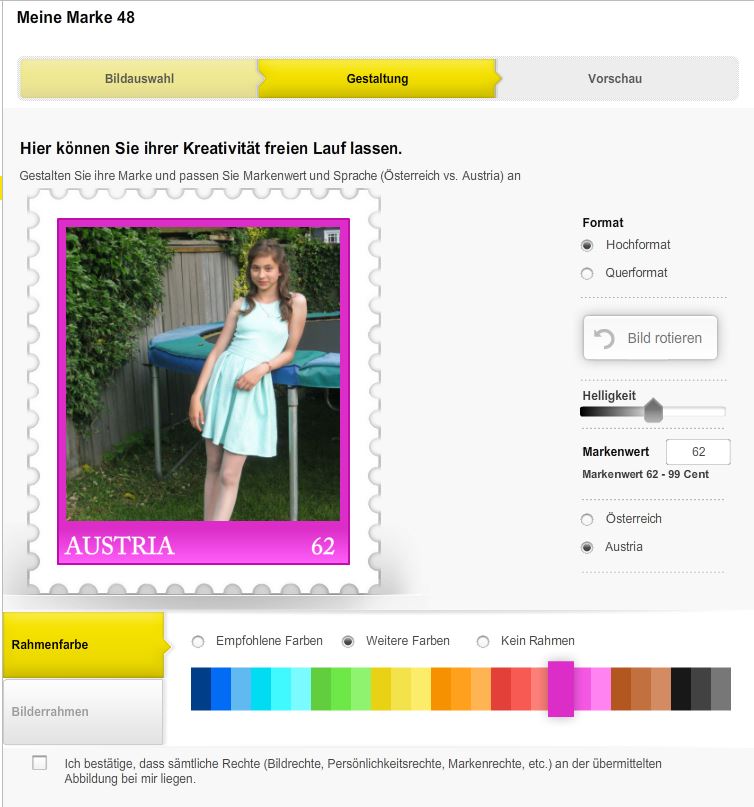Choose Österreich as stamp language
The image size is (754, 807).
[587, 519]
